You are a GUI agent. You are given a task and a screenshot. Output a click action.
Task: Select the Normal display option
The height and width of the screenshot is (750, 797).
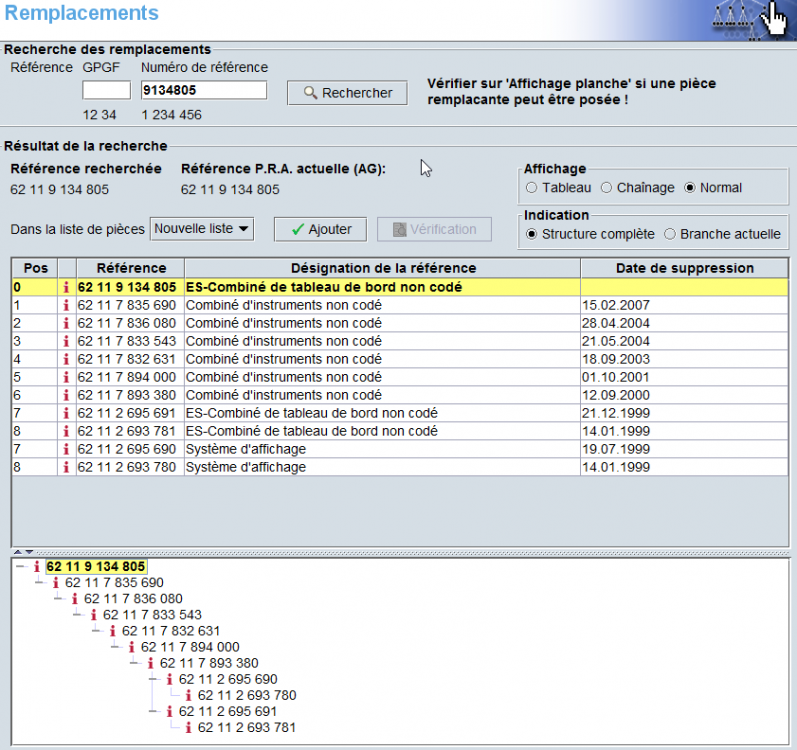pos(690,188)
